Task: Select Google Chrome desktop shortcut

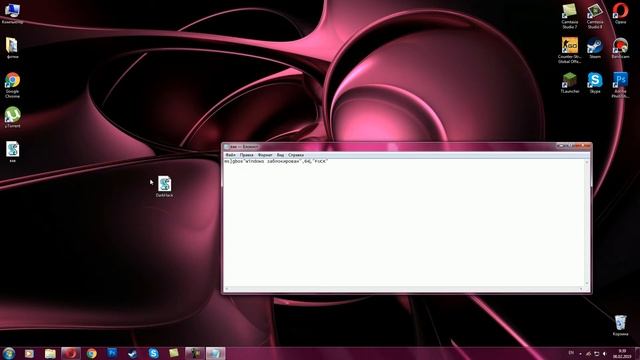Action: coord(12,85)
